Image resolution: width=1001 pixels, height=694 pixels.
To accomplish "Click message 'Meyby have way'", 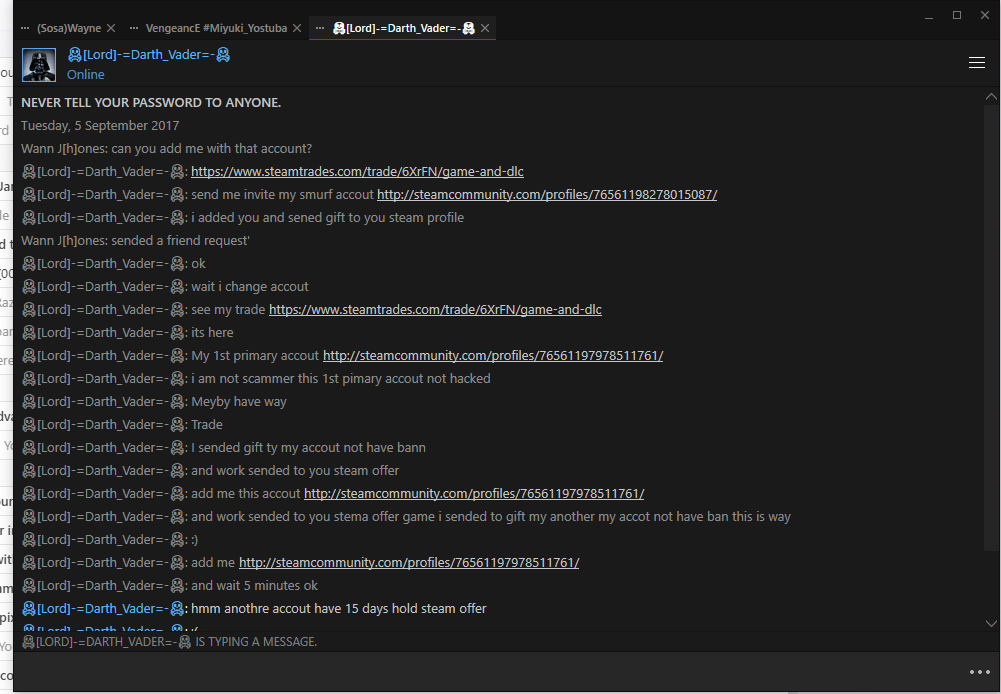I will tap(239, 402).
